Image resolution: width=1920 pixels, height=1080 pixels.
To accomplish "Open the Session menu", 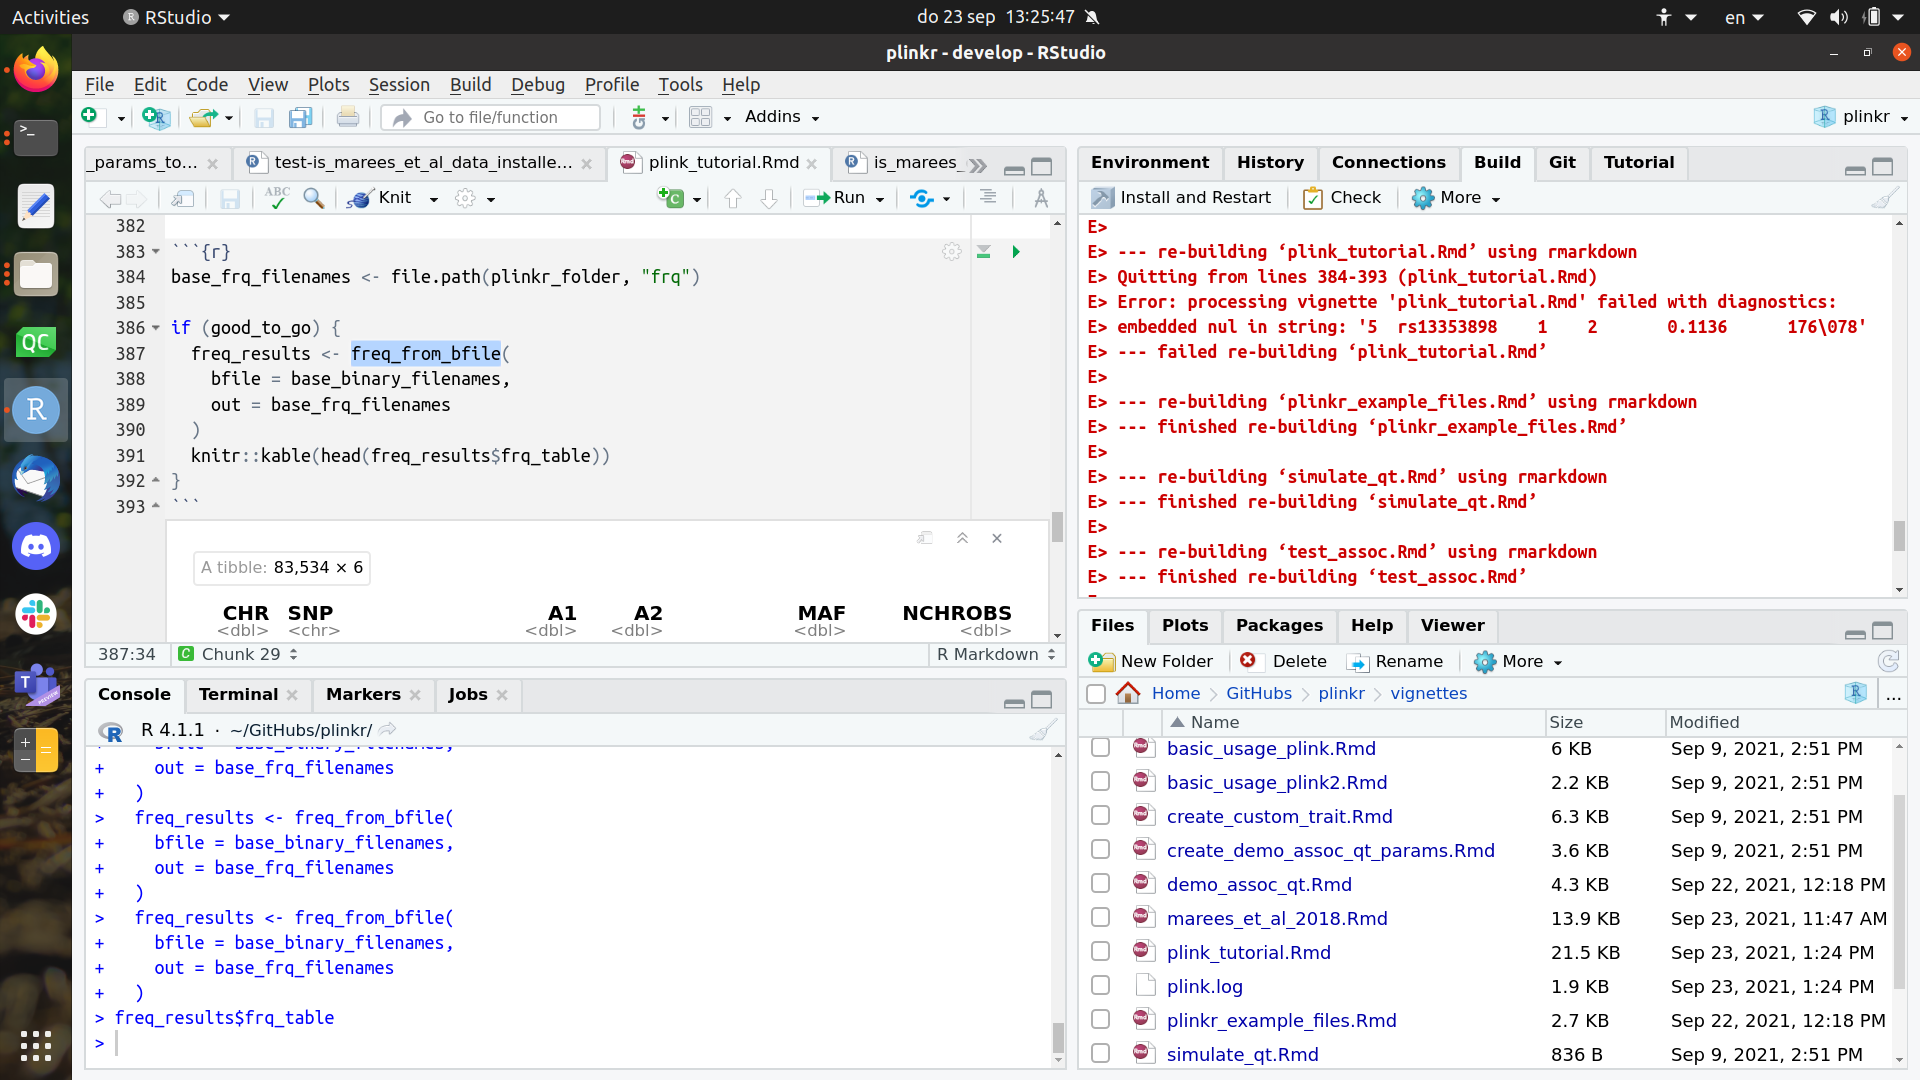I will coord(398,85).
